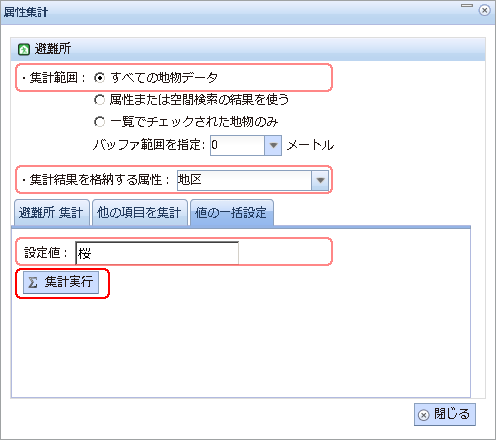Minimize the 属性集計 dialog

tap(467, 6)
